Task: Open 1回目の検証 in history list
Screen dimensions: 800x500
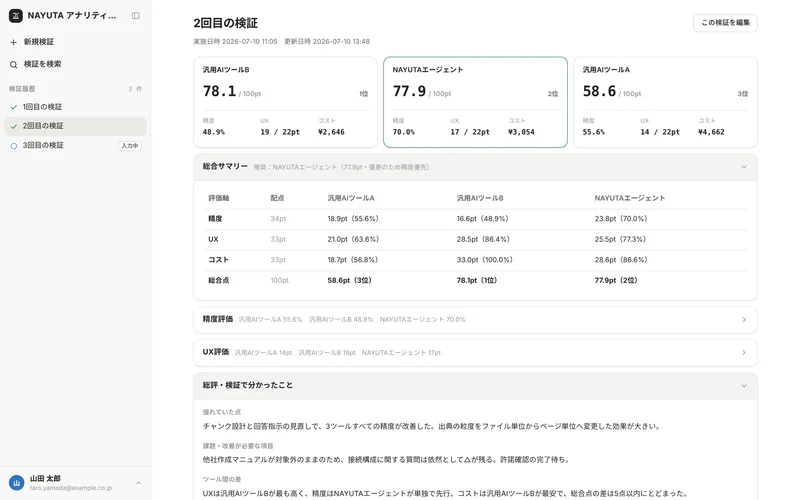Action: pos(76,107)
